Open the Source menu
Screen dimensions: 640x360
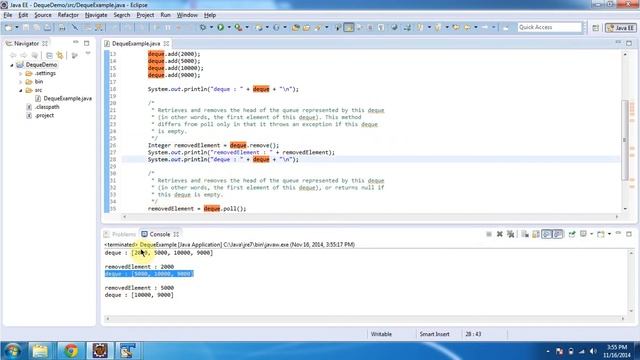[x=43, y=15]
